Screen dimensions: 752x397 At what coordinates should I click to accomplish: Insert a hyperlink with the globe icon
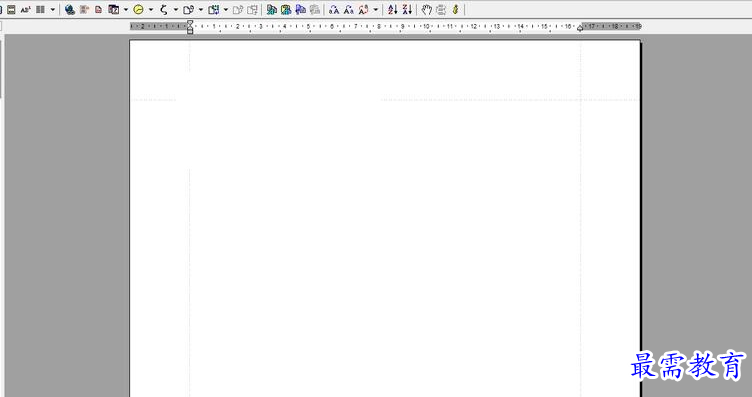70,9
